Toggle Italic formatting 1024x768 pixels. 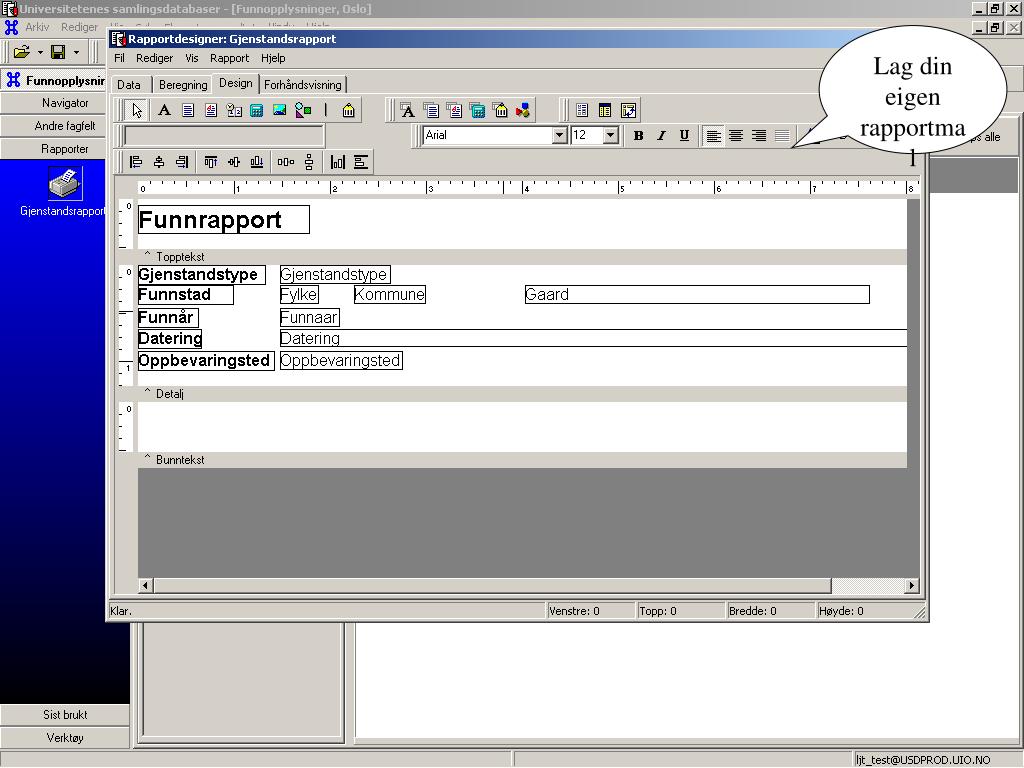[x=662, y=135]
